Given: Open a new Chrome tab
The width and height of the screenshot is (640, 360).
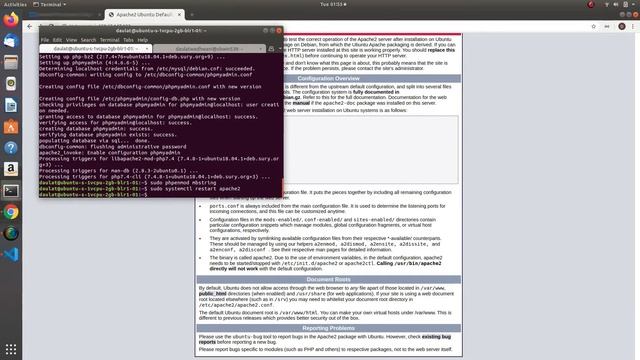Looking at the screenshot, I should click(192, 15).
